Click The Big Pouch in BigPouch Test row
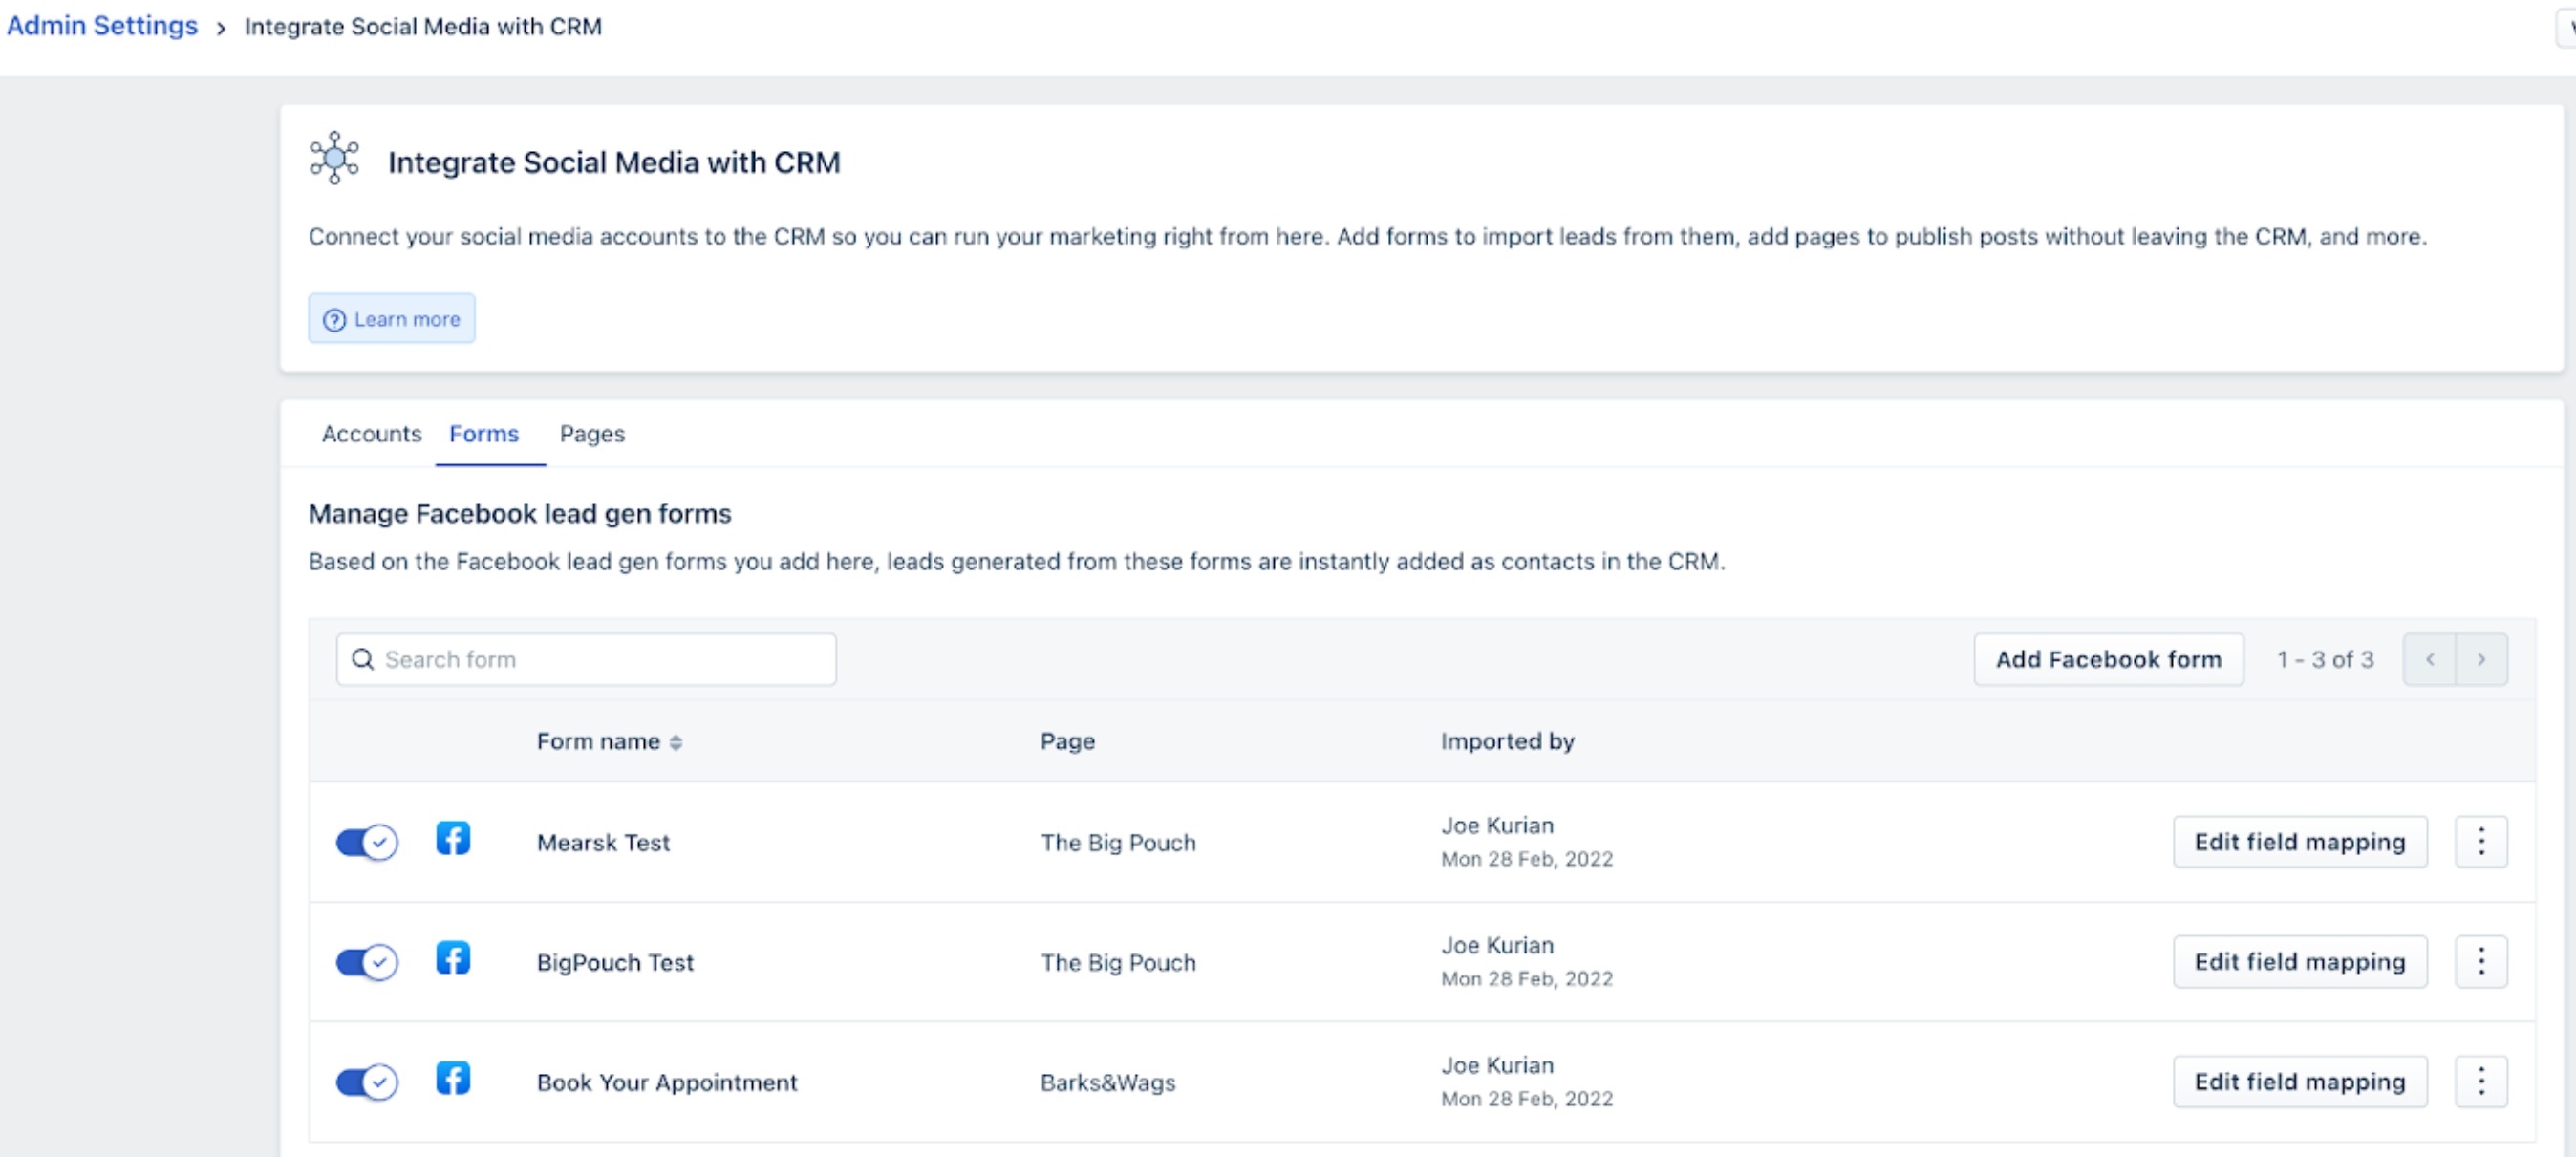 (1118, 963)
